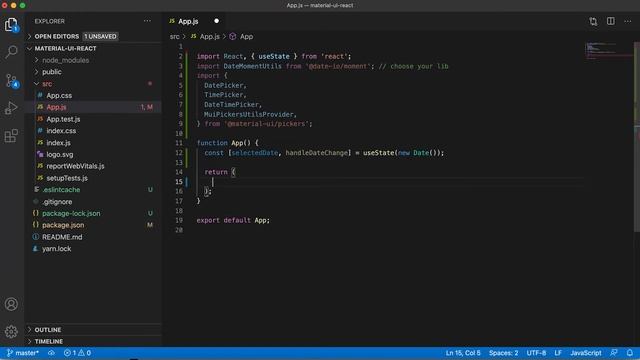640x360 pixels.
Task: Expand the Outline section
Action: point(94,329)
